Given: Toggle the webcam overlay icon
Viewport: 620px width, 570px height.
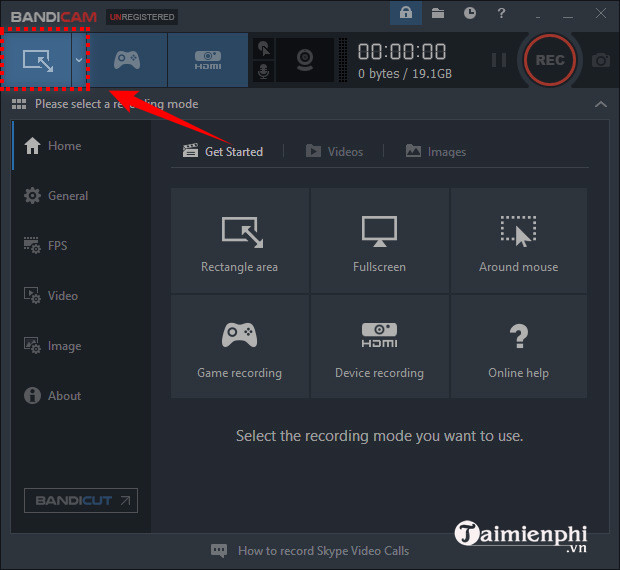Looking at the screenshot, I should (305, 60).
